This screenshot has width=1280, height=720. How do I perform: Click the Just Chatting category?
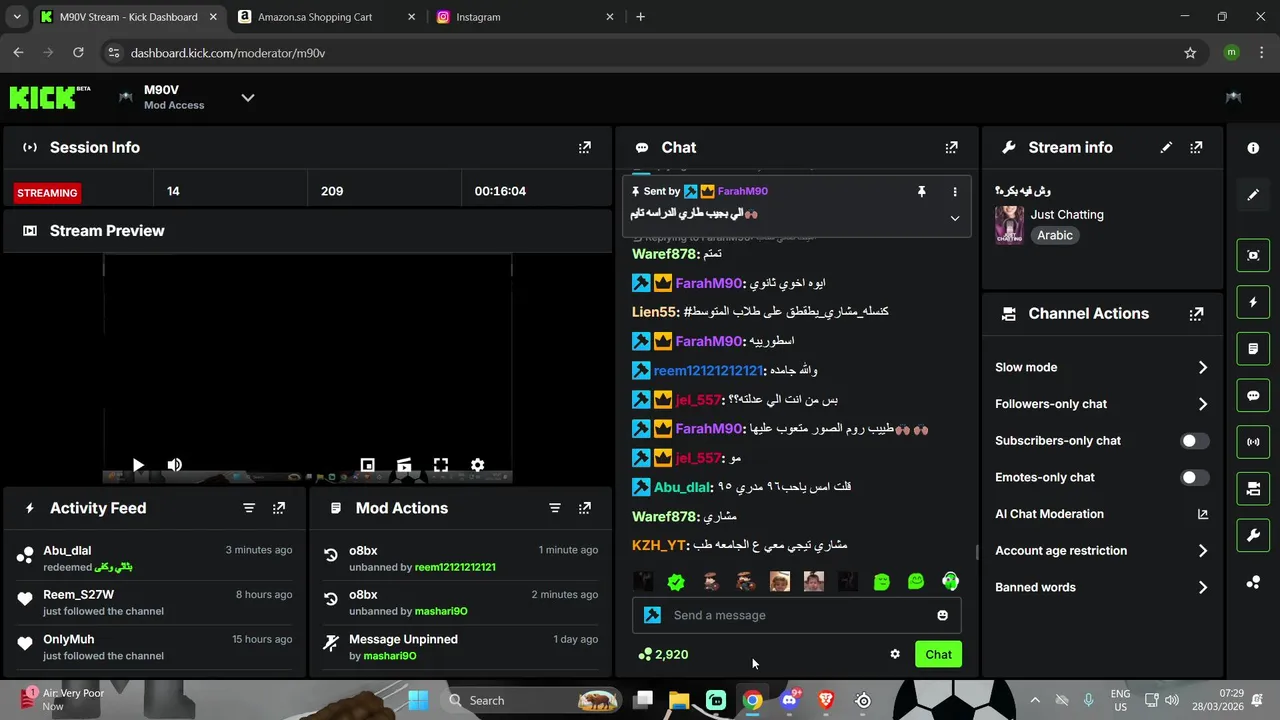1067,215
